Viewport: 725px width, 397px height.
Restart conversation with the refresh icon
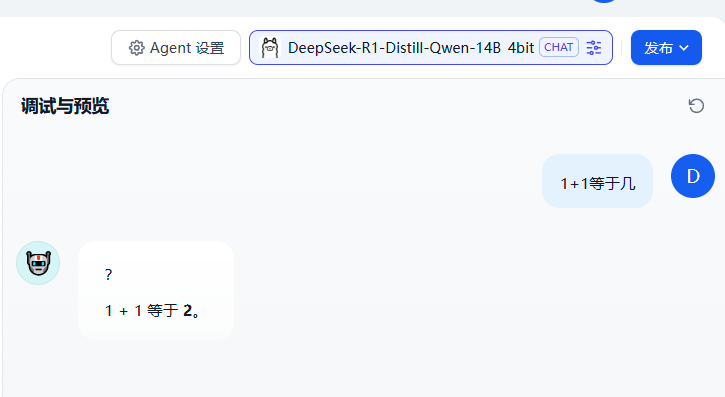coord(696,106)
